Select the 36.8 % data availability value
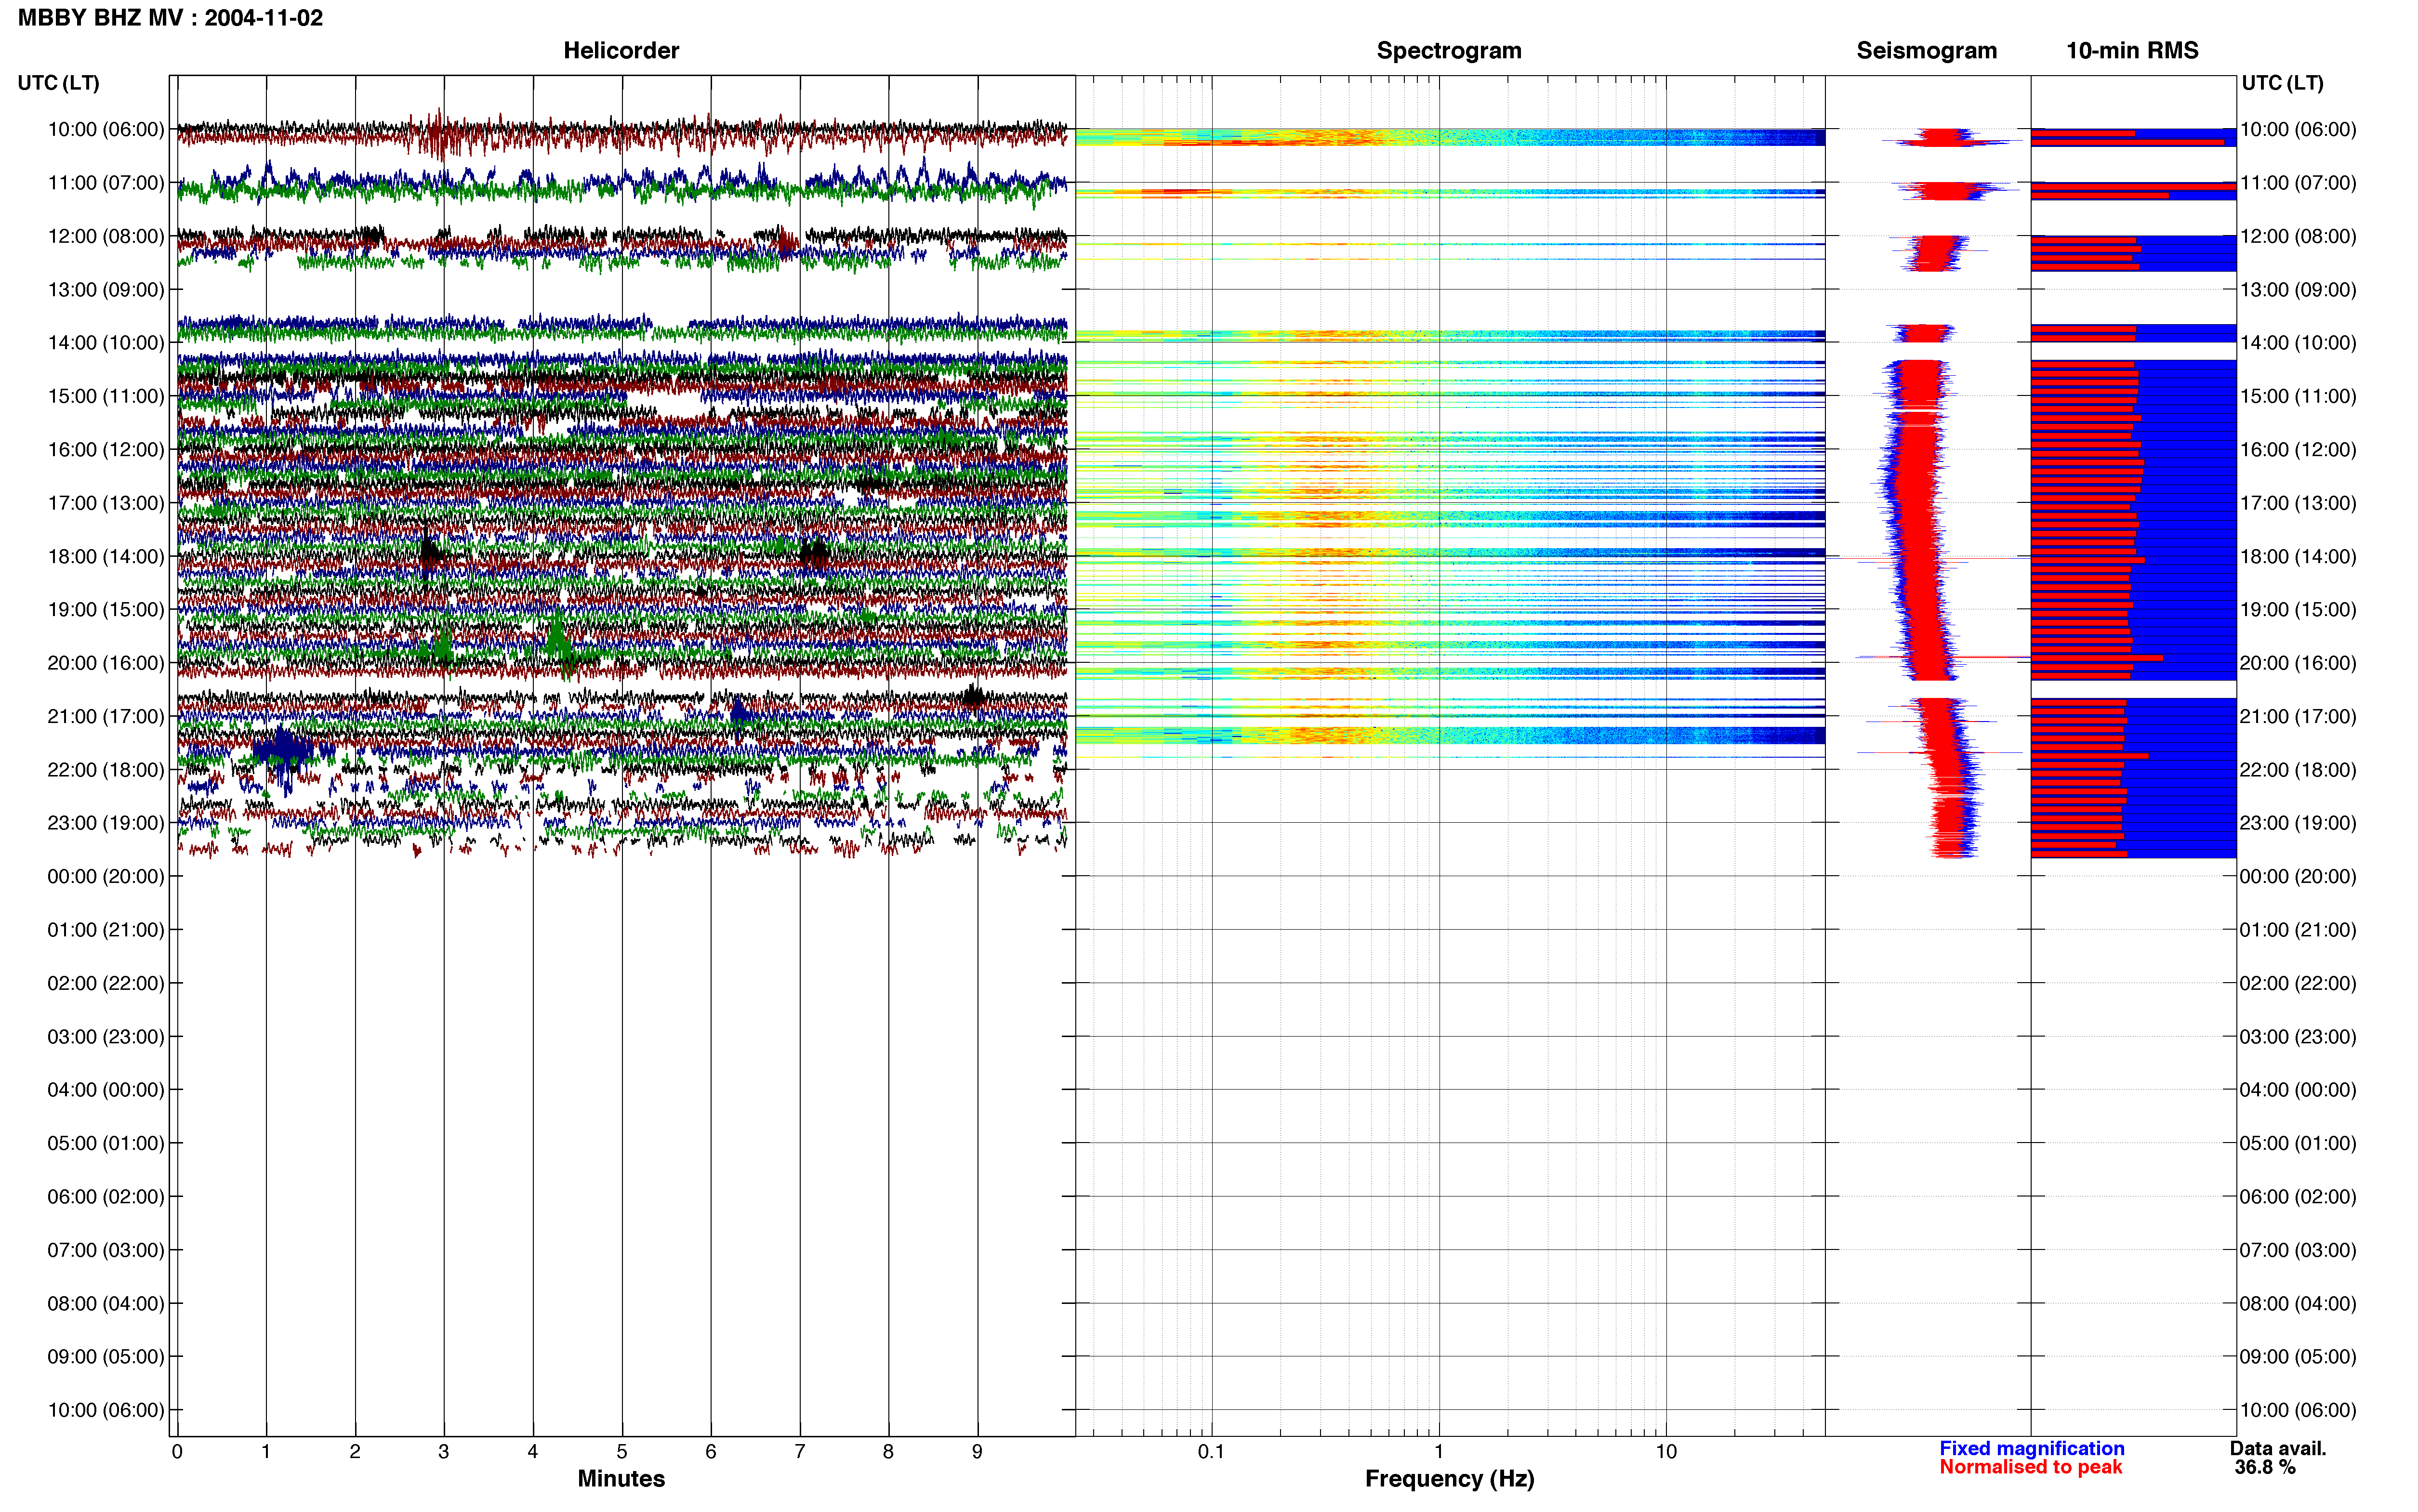The width and height of the screenshot is (2418, 1512). click(2265, 1467)
